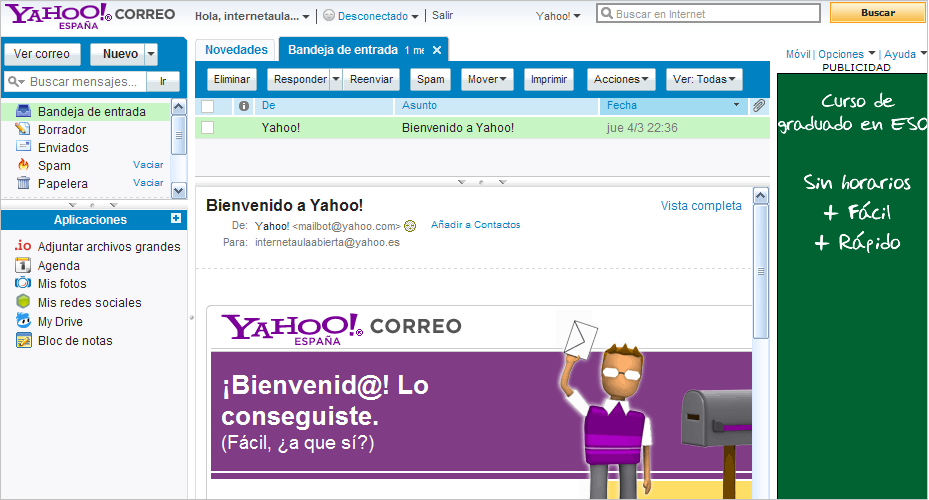Image resolution: width=929 pixels, height=500 pixels.
Task: Open the Opciones dropdown
Action: coord(872,53)
